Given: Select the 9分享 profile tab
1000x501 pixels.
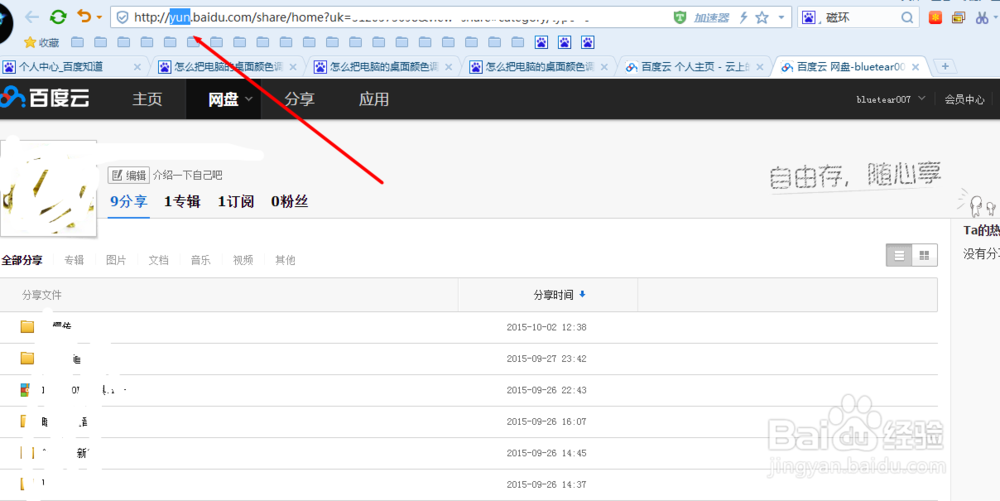Looking at the screenshot, I should 129,201.
